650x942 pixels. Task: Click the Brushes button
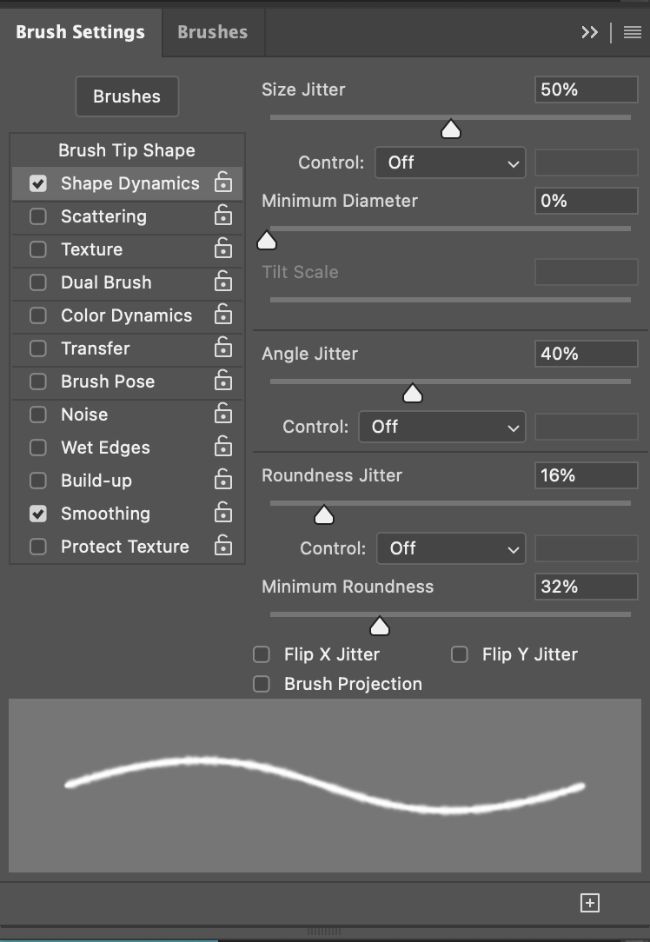pos(127,96)
